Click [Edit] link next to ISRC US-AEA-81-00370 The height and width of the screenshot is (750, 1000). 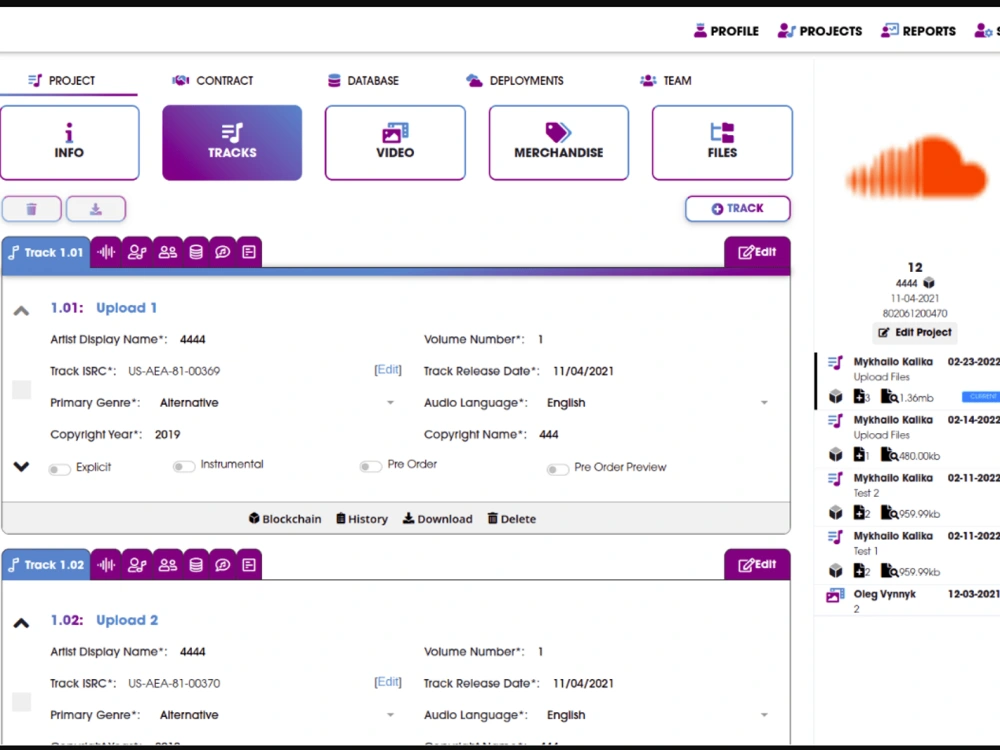[x=388, y=682]
